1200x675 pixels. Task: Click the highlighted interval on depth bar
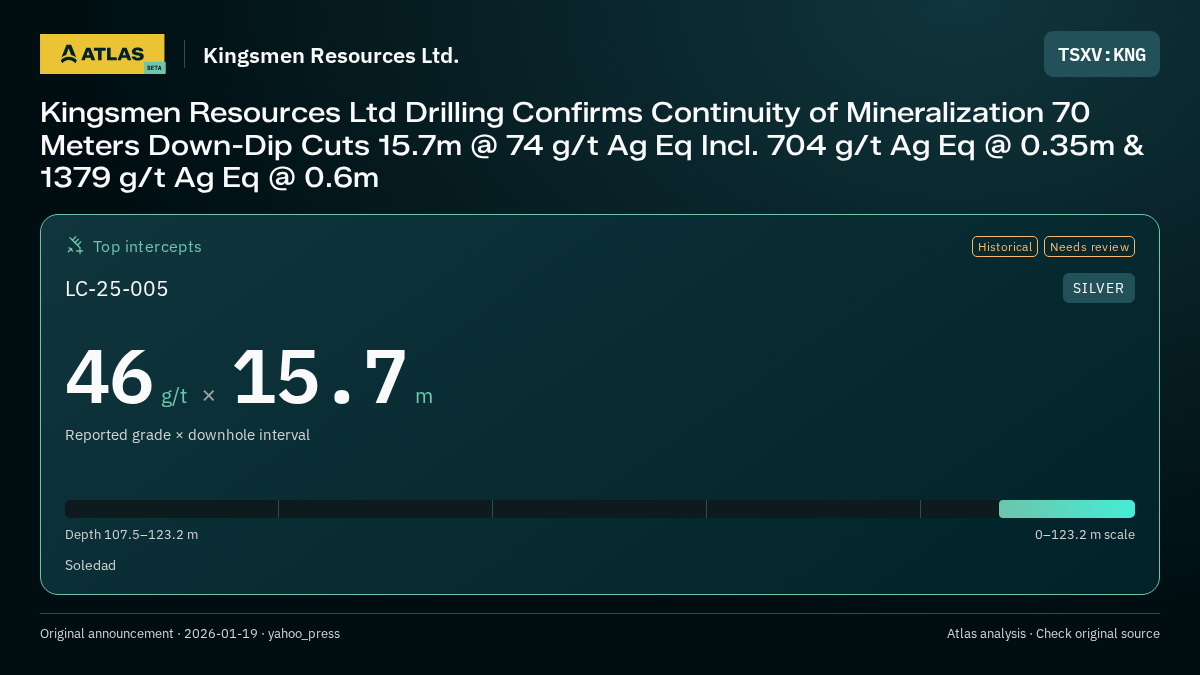(1067, 509)
